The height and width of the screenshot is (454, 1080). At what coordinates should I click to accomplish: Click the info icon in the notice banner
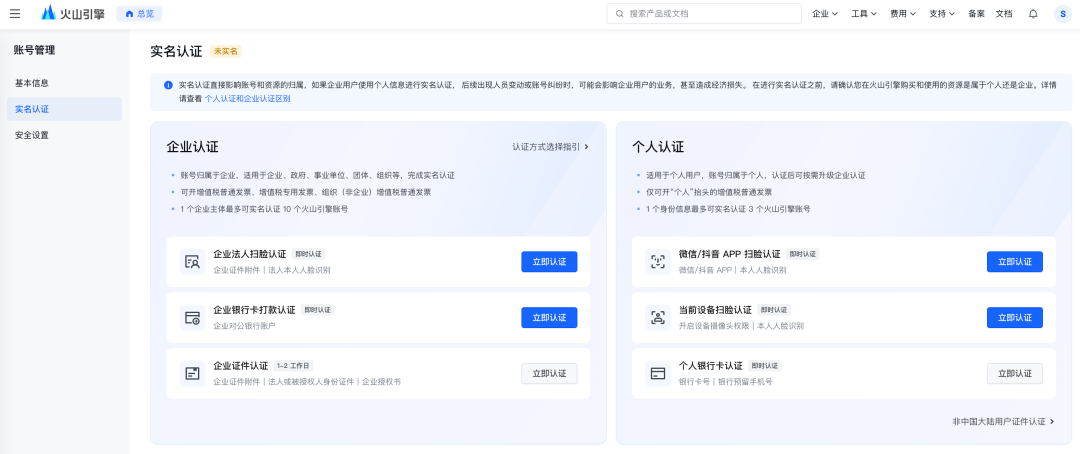pos(168,85)
